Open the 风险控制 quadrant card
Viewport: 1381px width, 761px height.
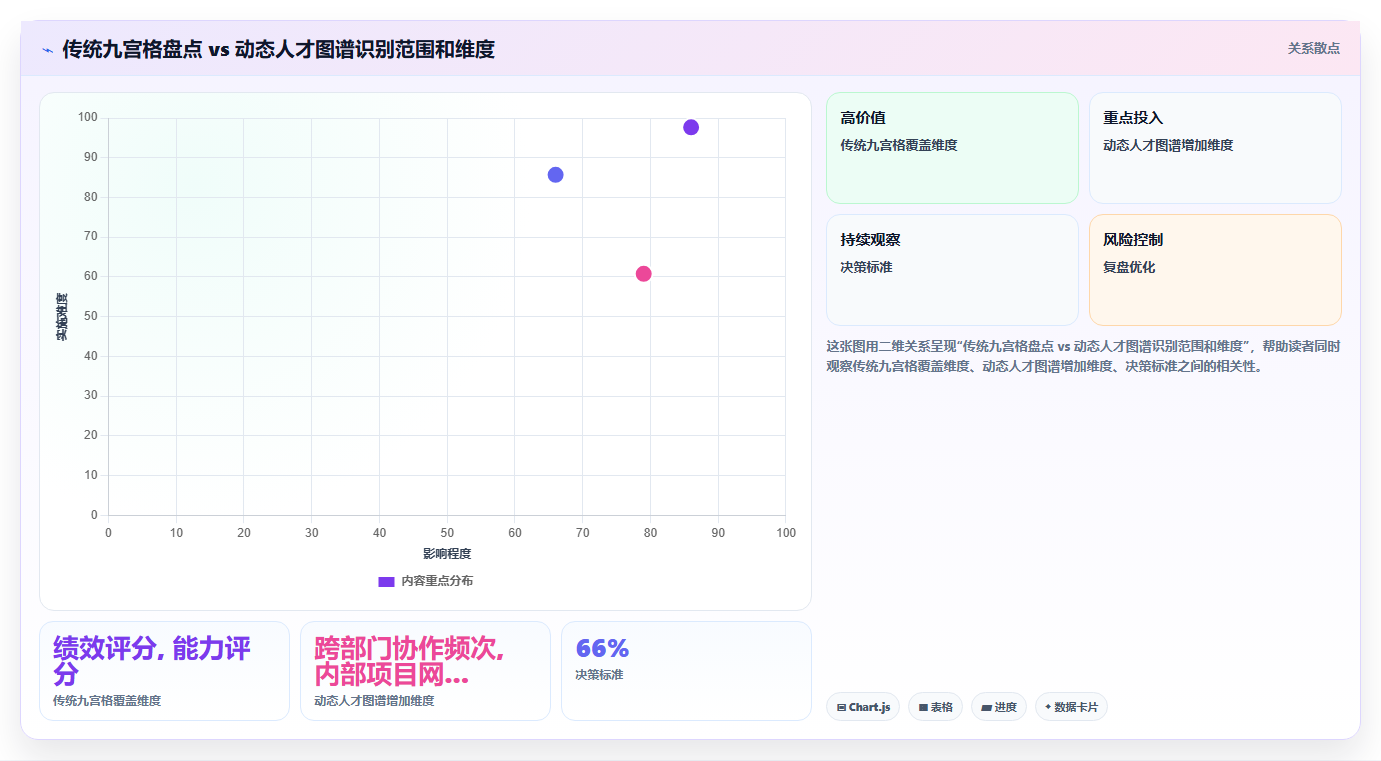tap(1215, 270)
